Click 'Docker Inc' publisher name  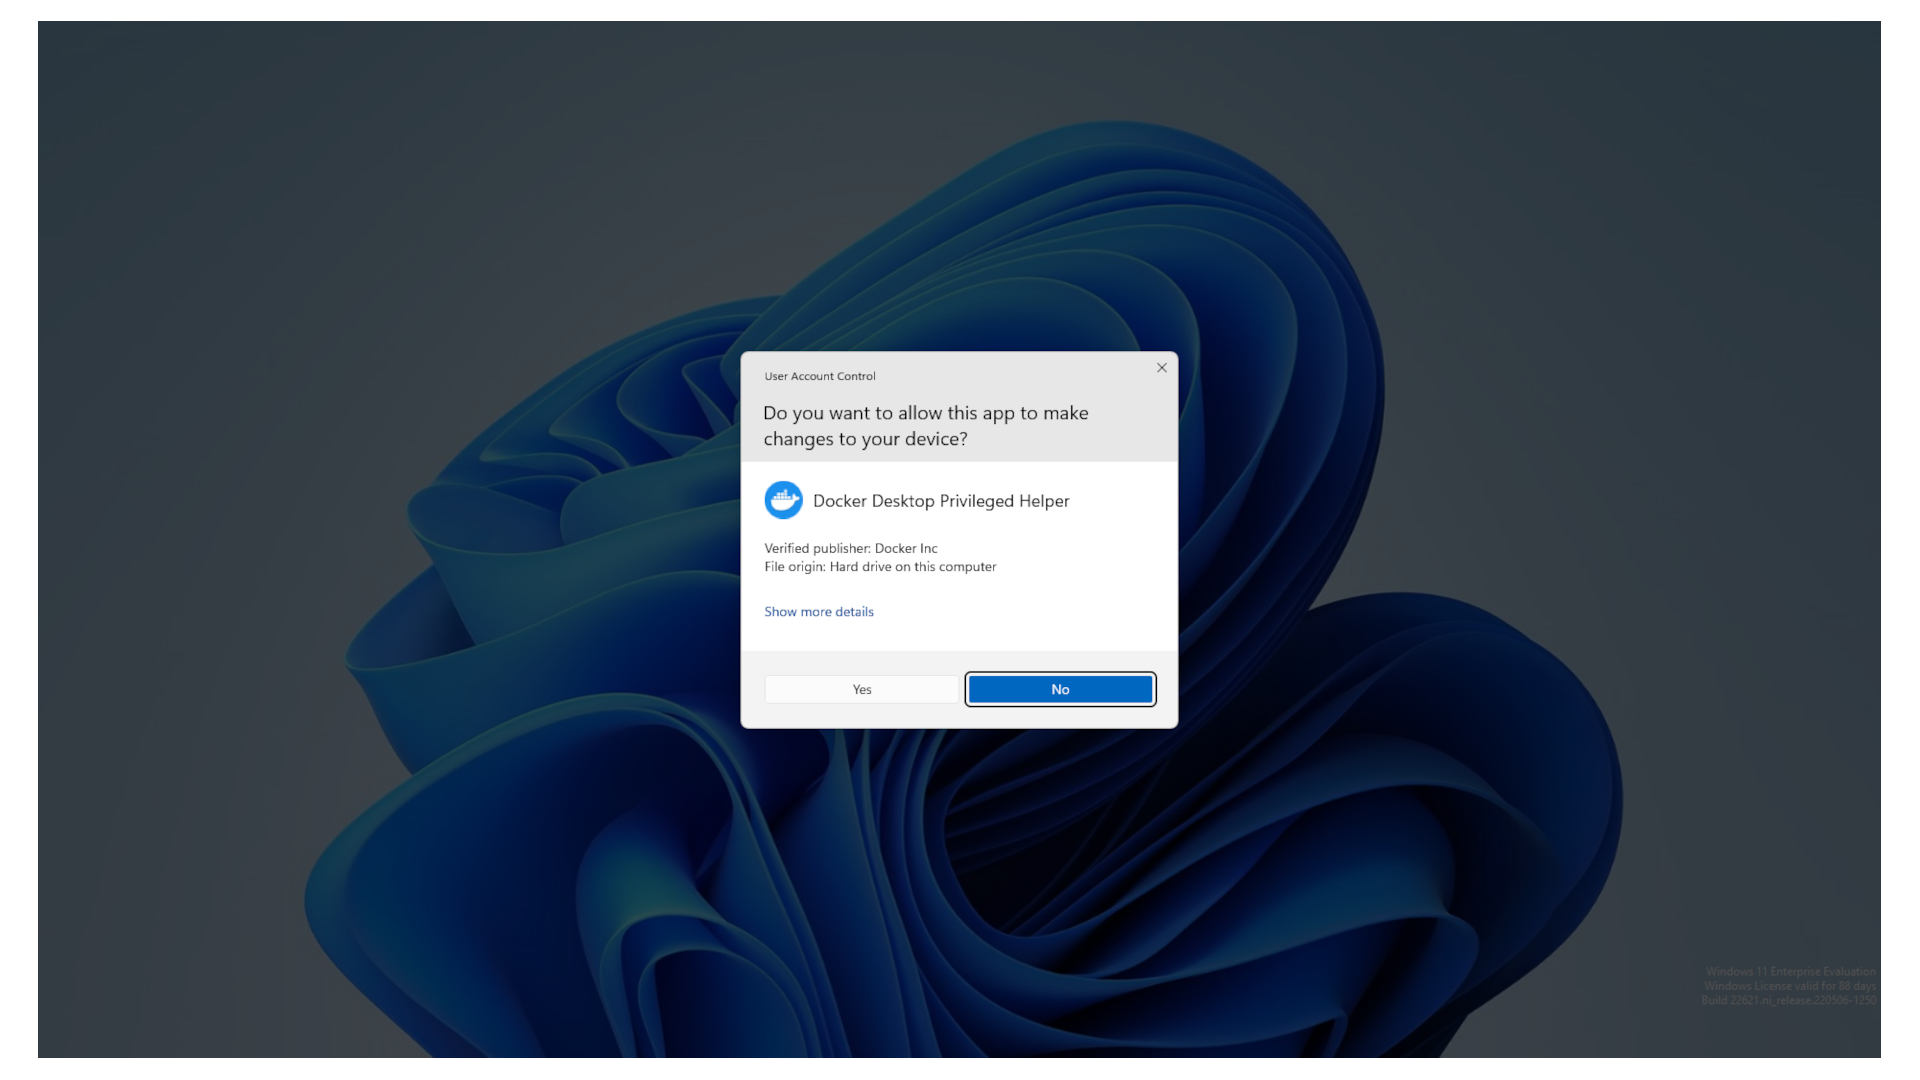click(x=906, y=548)
